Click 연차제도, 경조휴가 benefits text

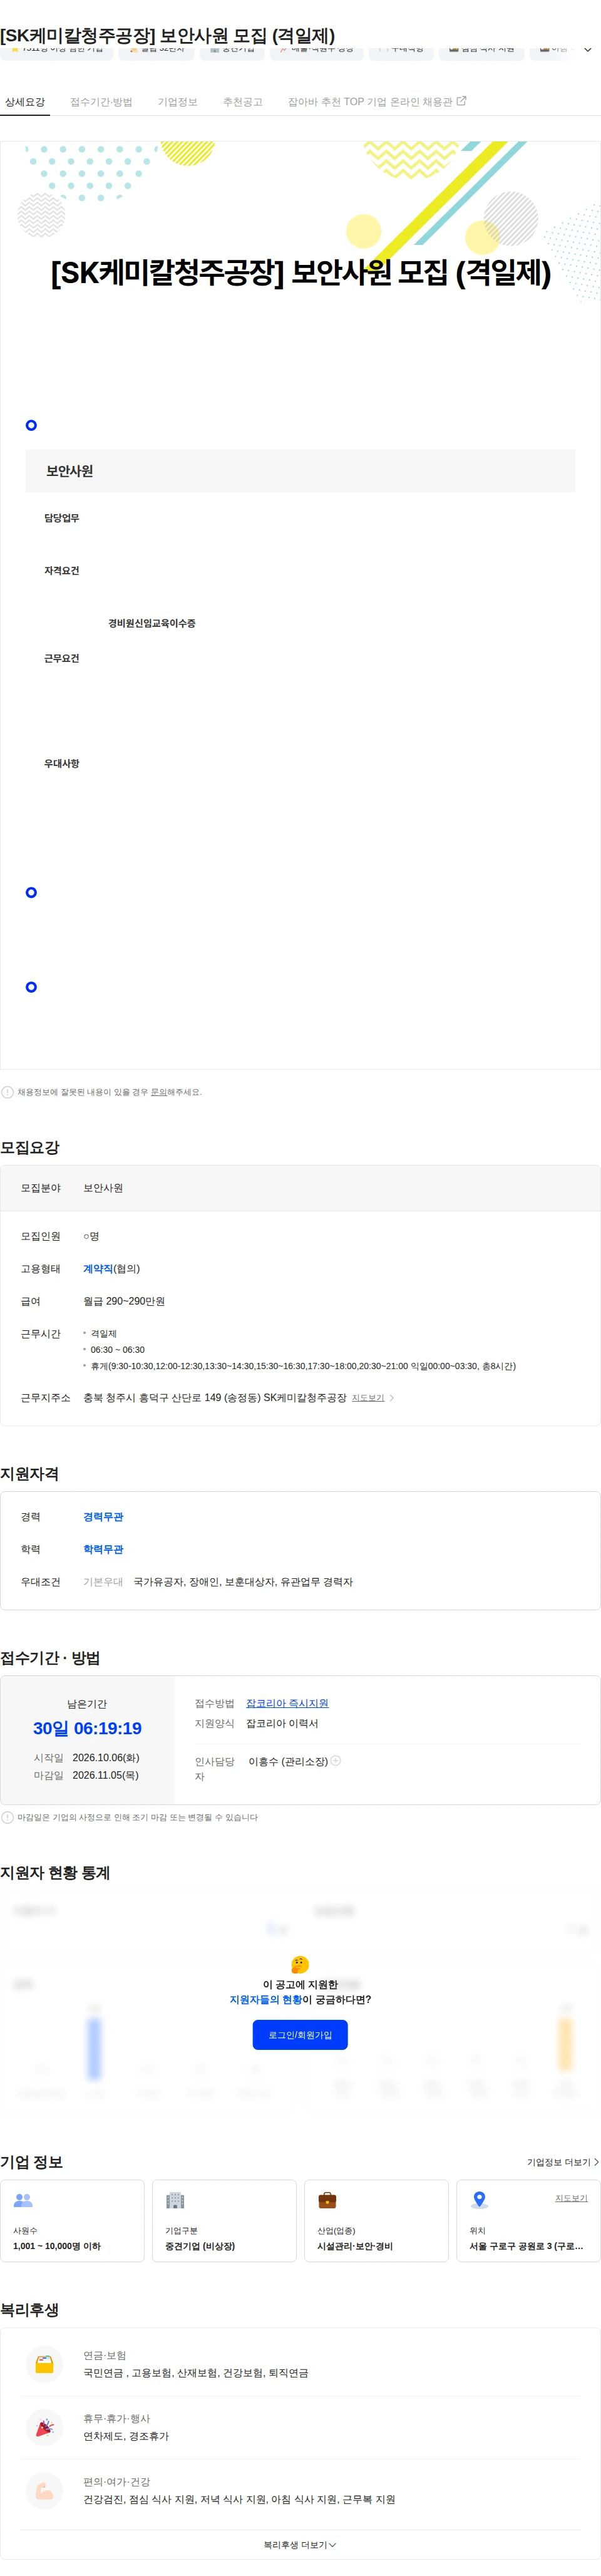click(x=126, y=2436)
